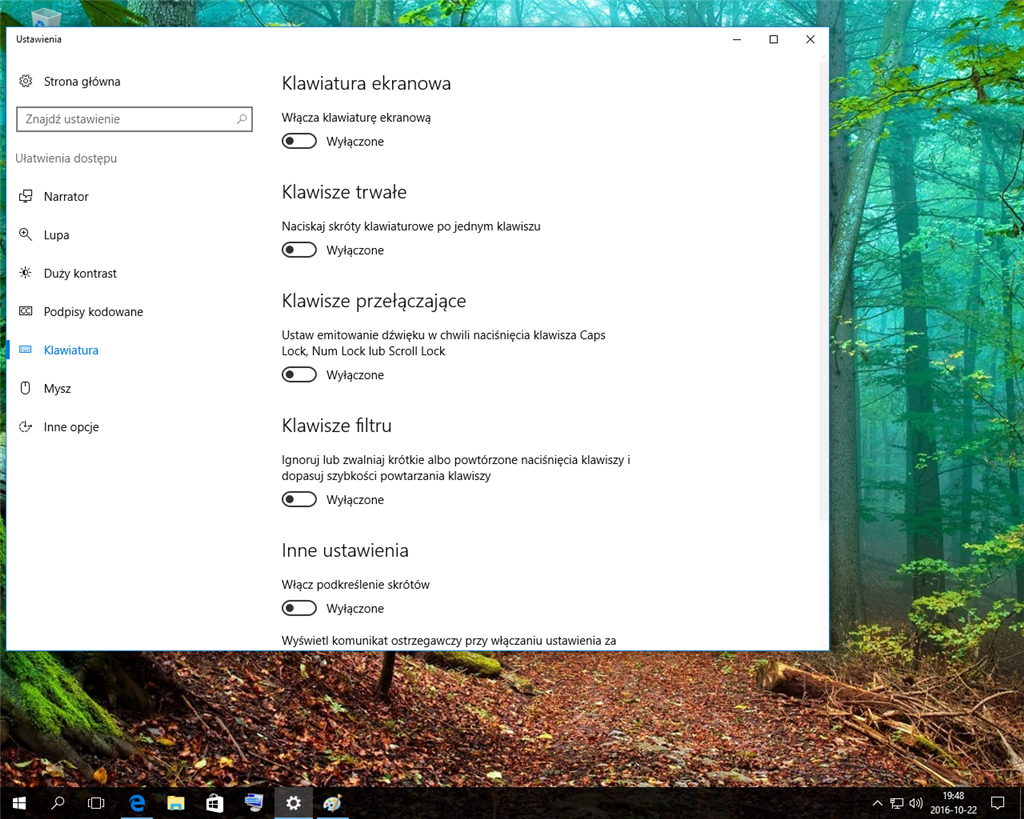The width and height of the screenshot is (1024, 819).
Task: Click 'Włącza klawiaturę ekranową' description
Action: click(x=356, y=118)
